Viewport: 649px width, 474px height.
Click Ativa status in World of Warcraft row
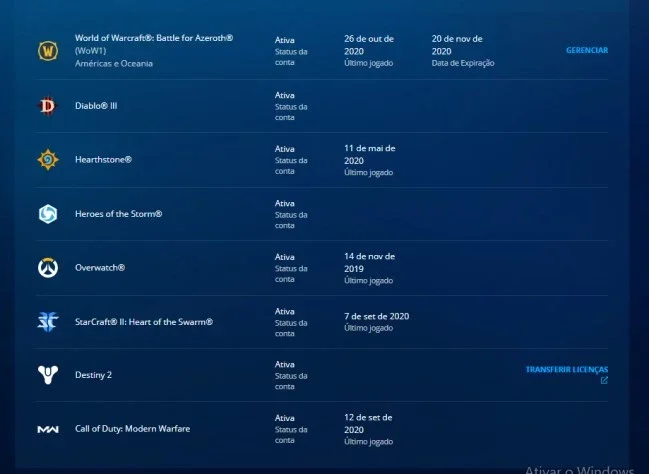tap(285, 41)
